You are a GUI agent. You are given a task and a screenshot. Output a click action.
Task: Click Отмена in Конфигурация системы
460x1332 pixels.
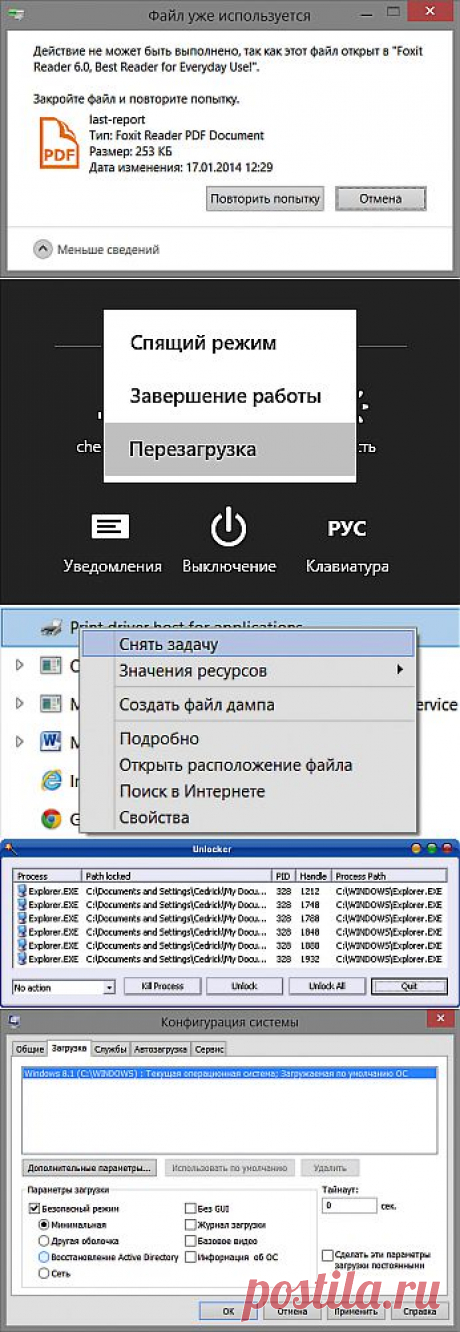click(291, 1310)
